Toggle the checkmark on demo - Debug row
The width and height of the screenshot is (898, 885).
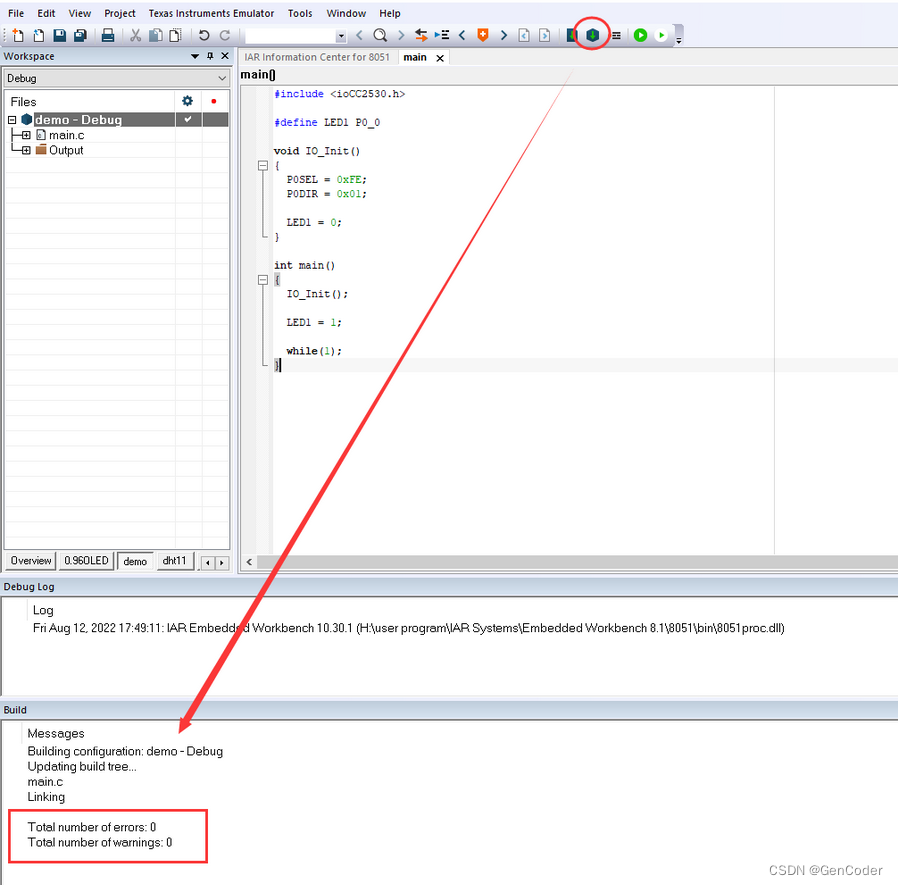click(x=188, y=119)
